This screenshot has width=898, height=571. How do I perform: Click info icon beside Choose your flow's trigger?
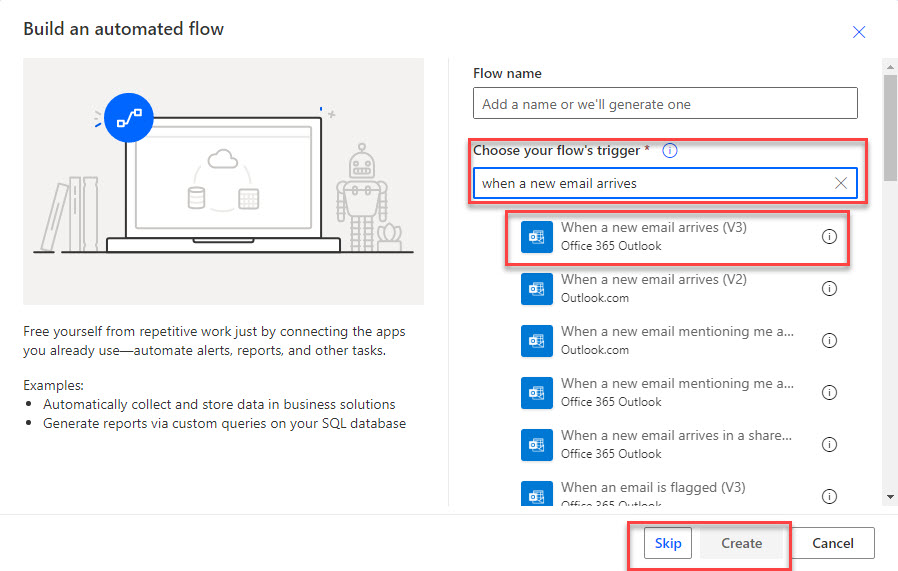[670, 151]
